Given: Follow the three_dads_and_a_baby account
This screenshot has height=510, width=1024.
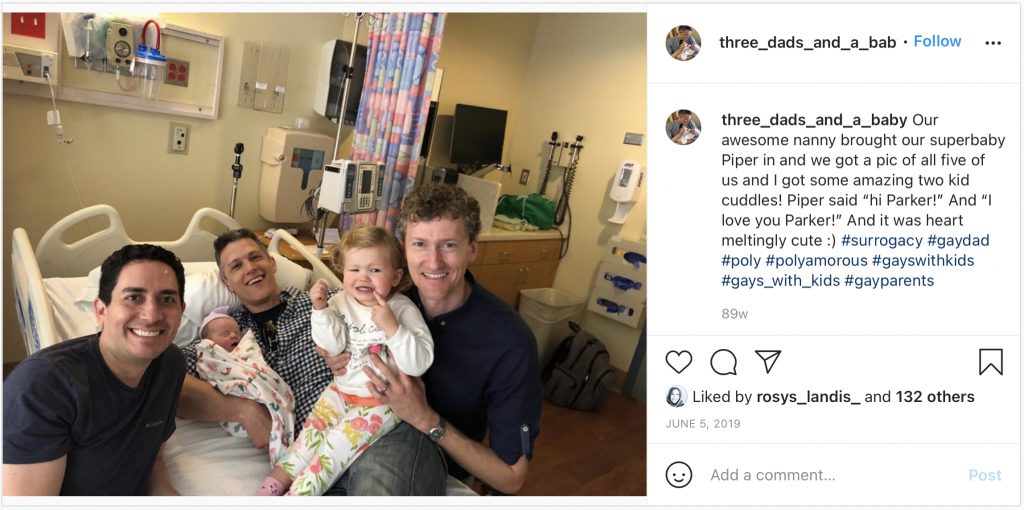Looking at the screenshot, I should (x=937, y=41).
